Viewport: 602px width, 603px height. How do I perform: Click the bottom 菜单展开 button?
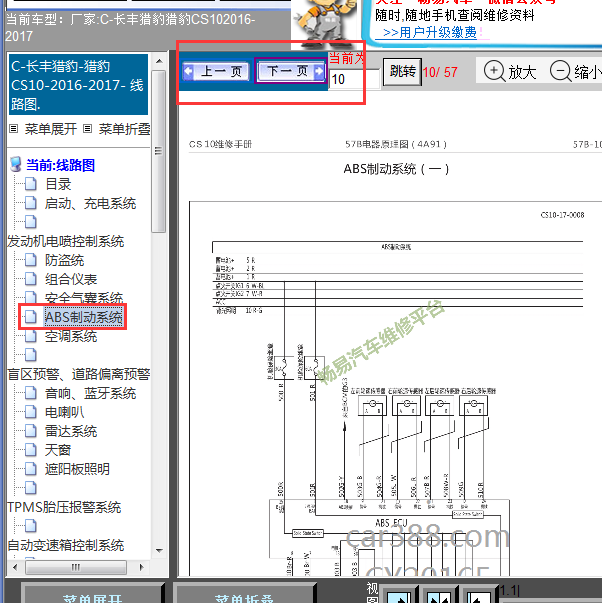point(92,595)
